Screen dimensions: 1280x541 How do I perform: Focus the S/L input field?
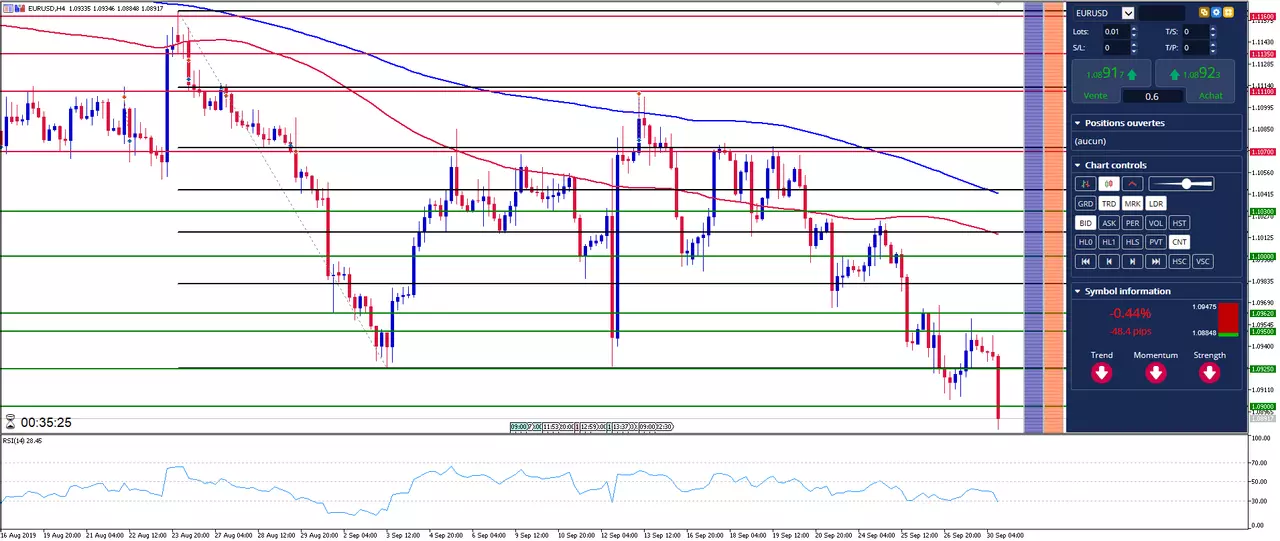click(1115, 47)
